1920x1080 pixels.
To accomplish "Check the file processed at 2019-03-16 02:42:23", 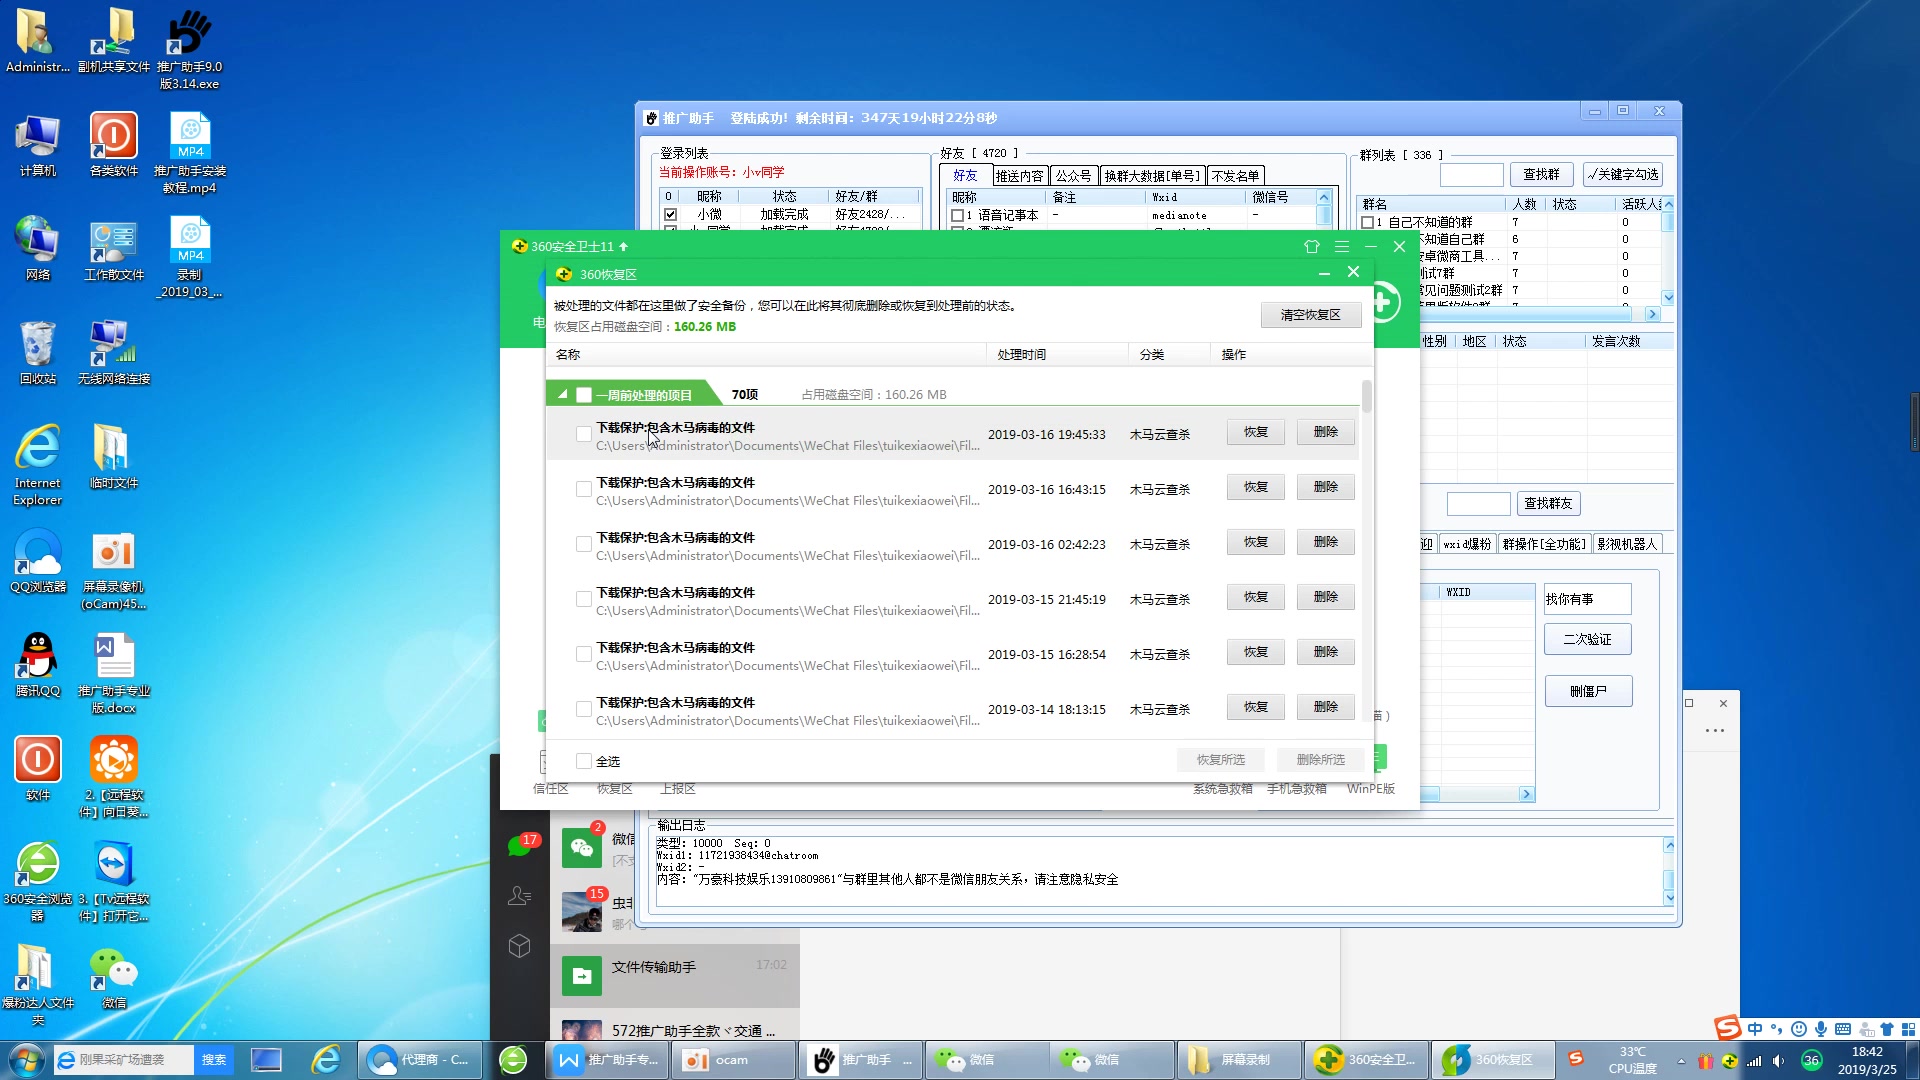I will pos(584,544).
